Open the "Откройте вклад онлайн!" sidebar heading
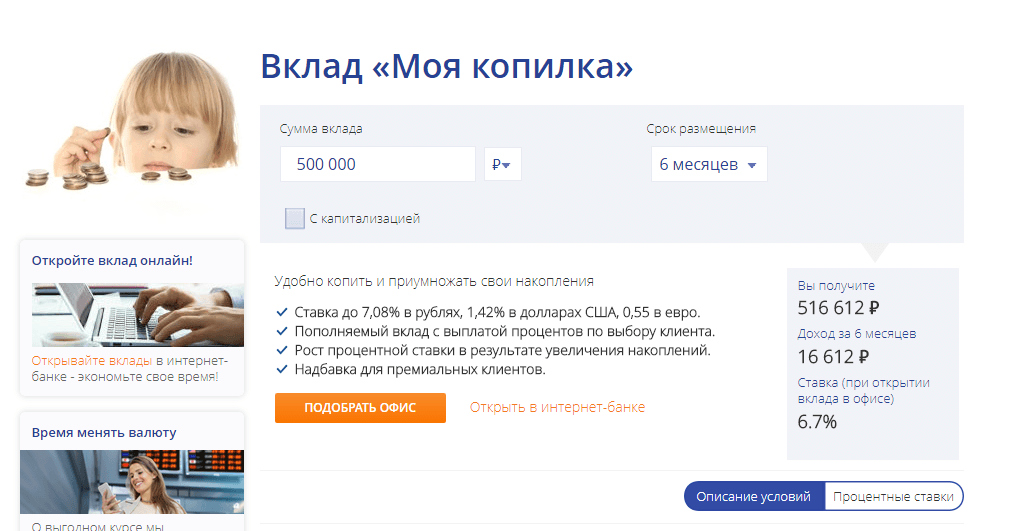The height and width of the screenshot is (531, 1023). point(112,261)
